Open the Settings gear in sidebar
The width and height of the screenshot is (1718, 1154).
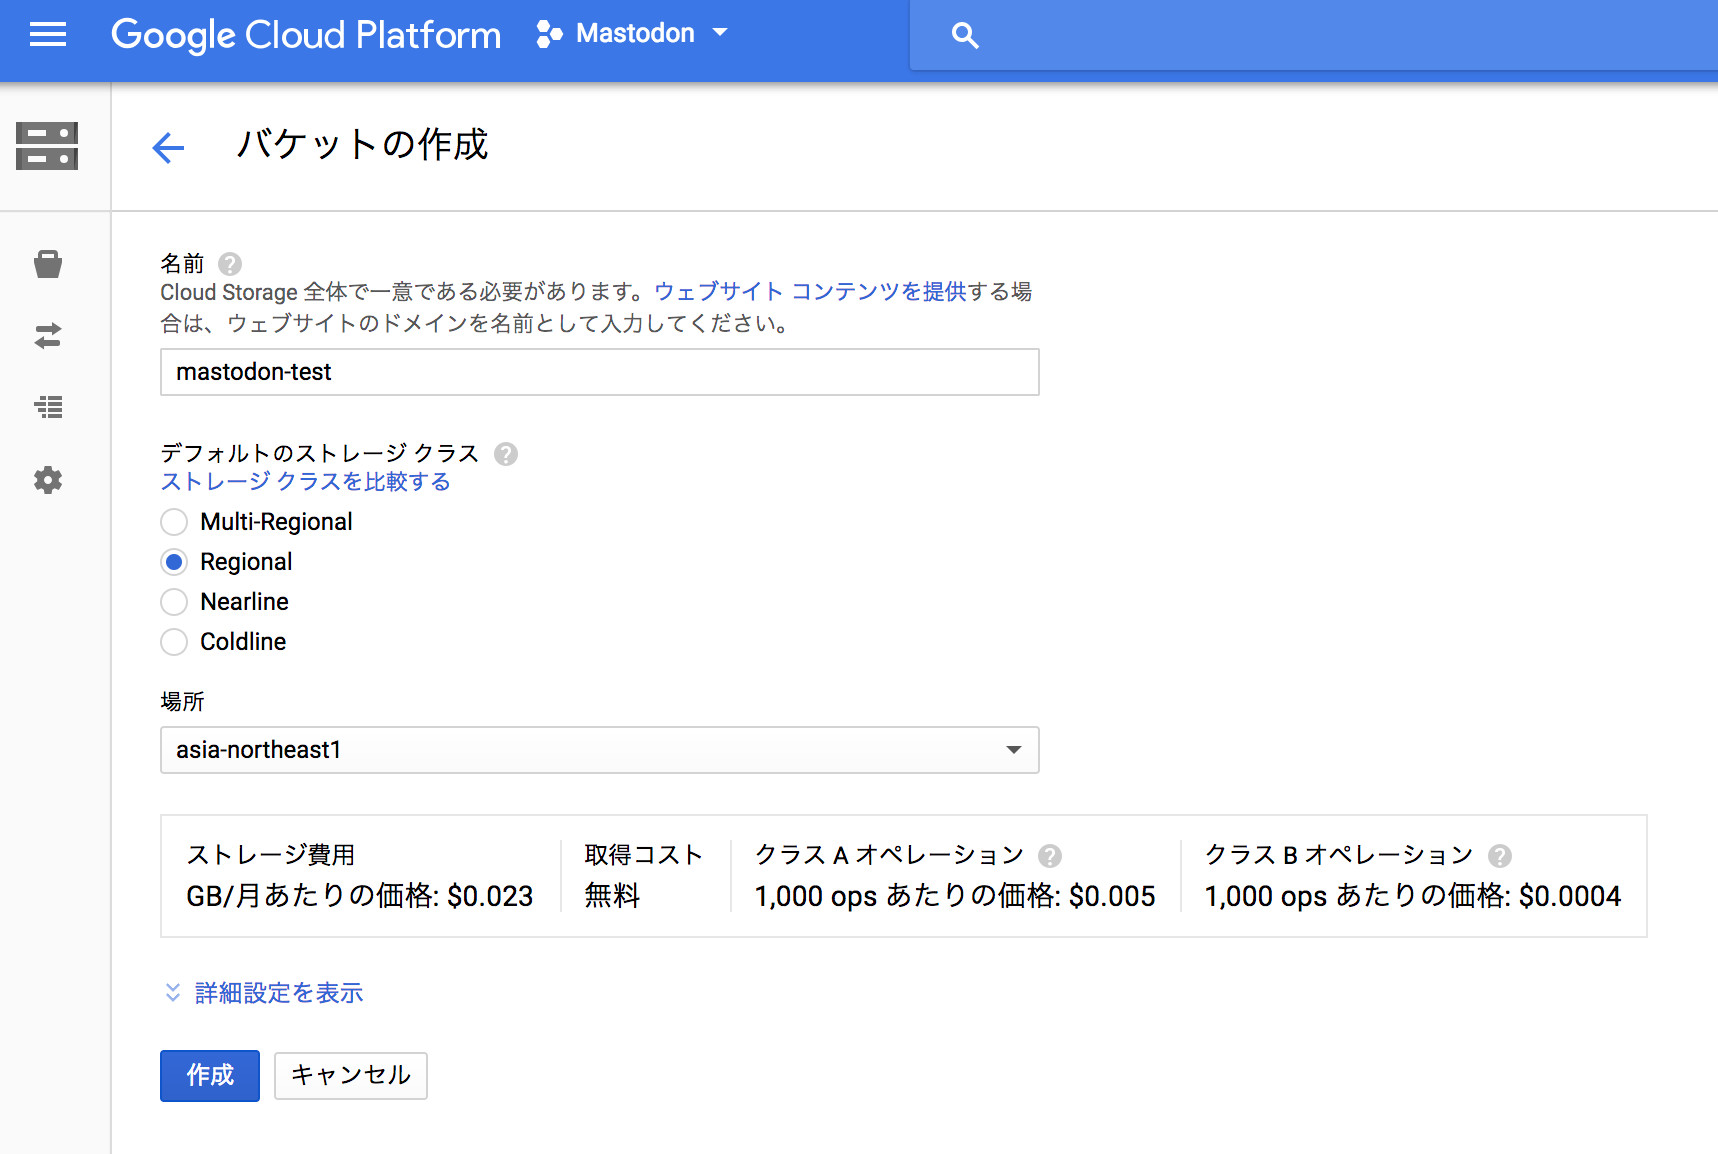point(47,480)
